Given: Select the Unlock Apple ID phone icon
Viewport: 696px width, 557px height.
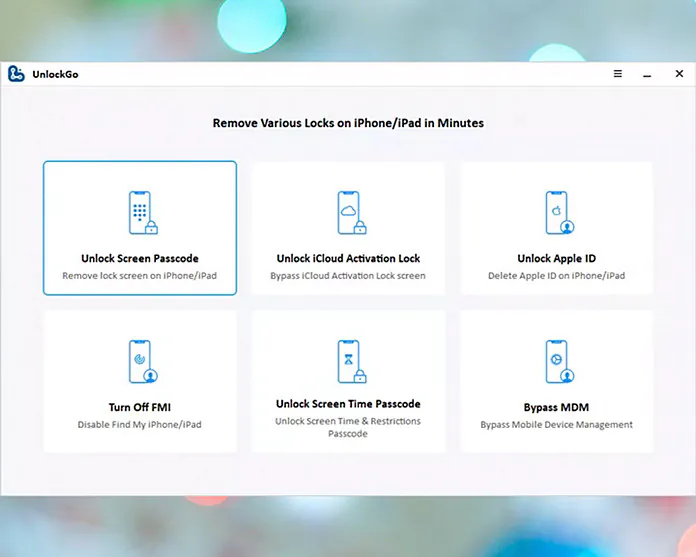Looking at the screenshot, I should coord(560,213).
